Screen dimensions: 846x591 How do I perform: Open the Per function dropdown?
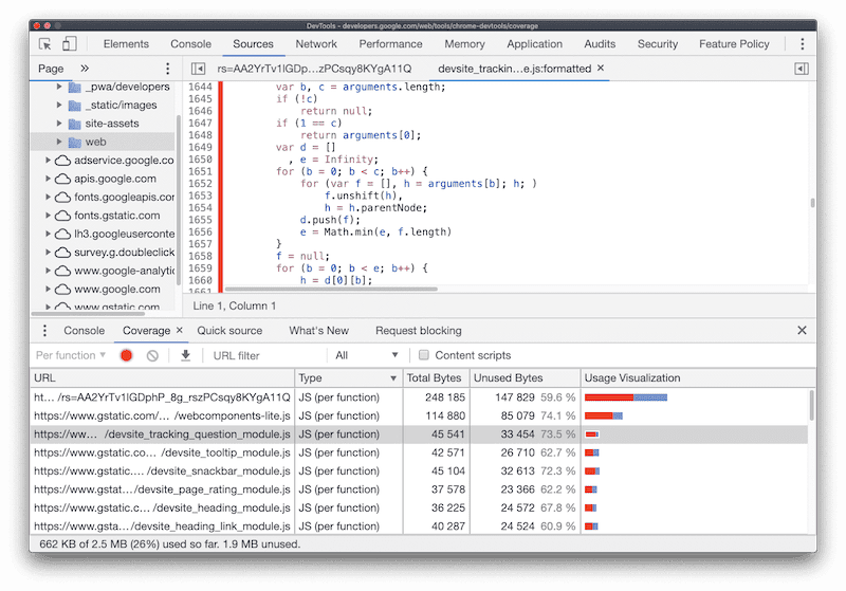(x=71, y=355)
